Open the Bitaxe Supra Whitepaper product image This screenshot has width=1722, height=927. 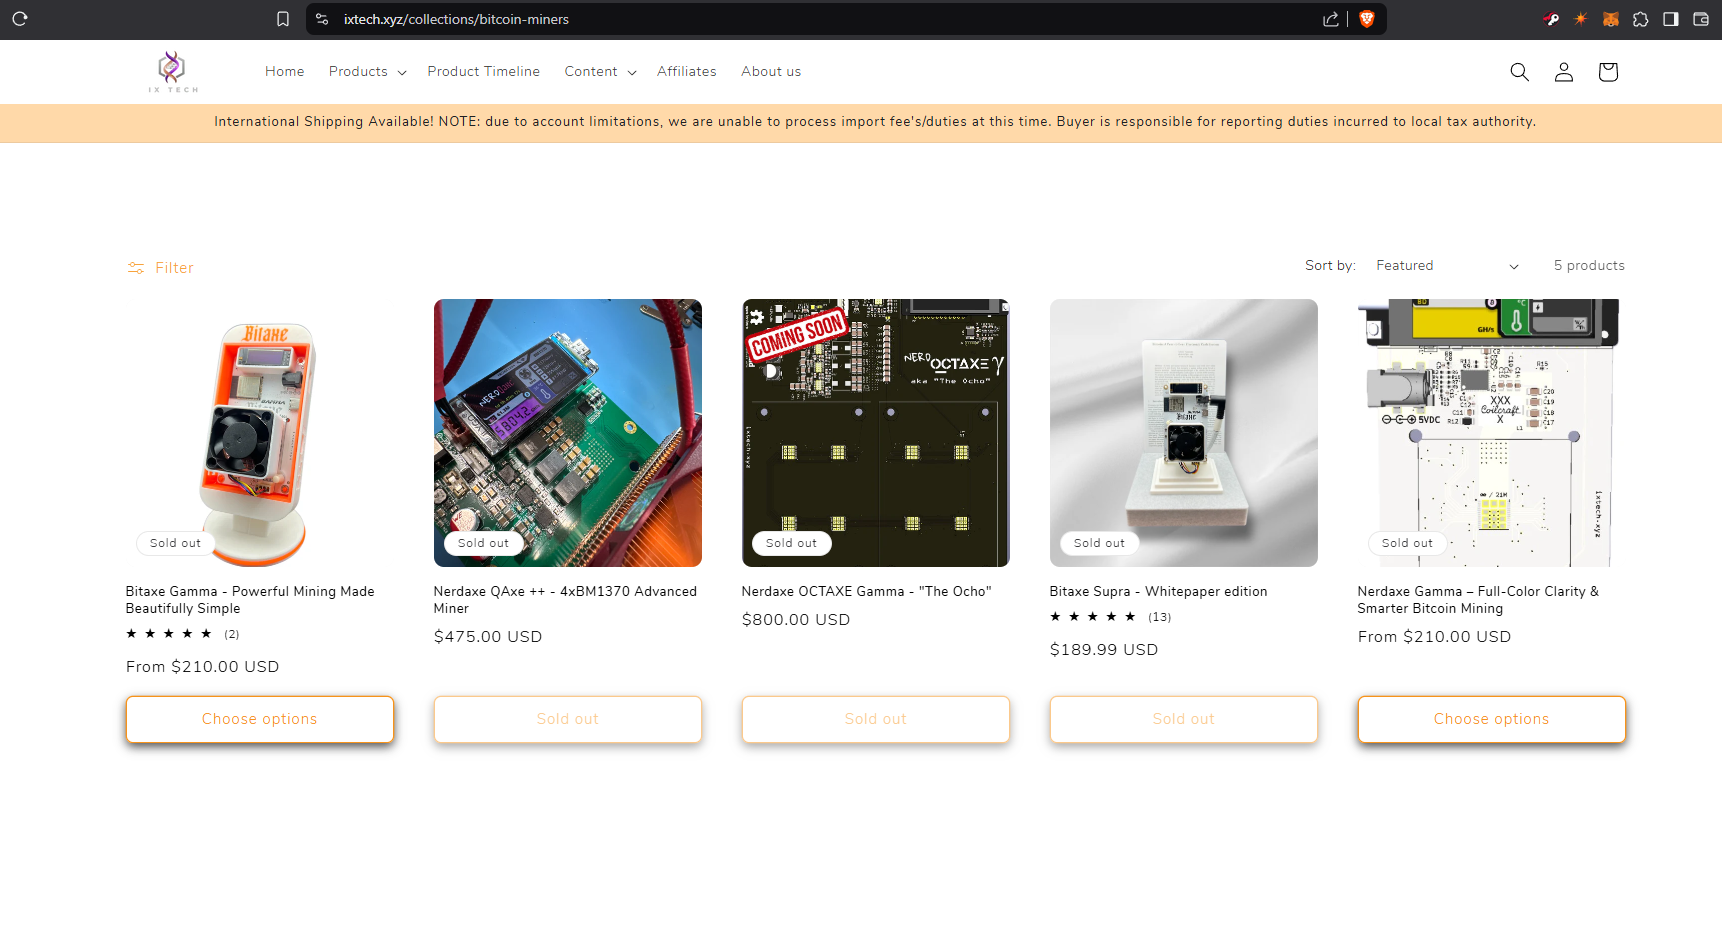click(1184, 433)
